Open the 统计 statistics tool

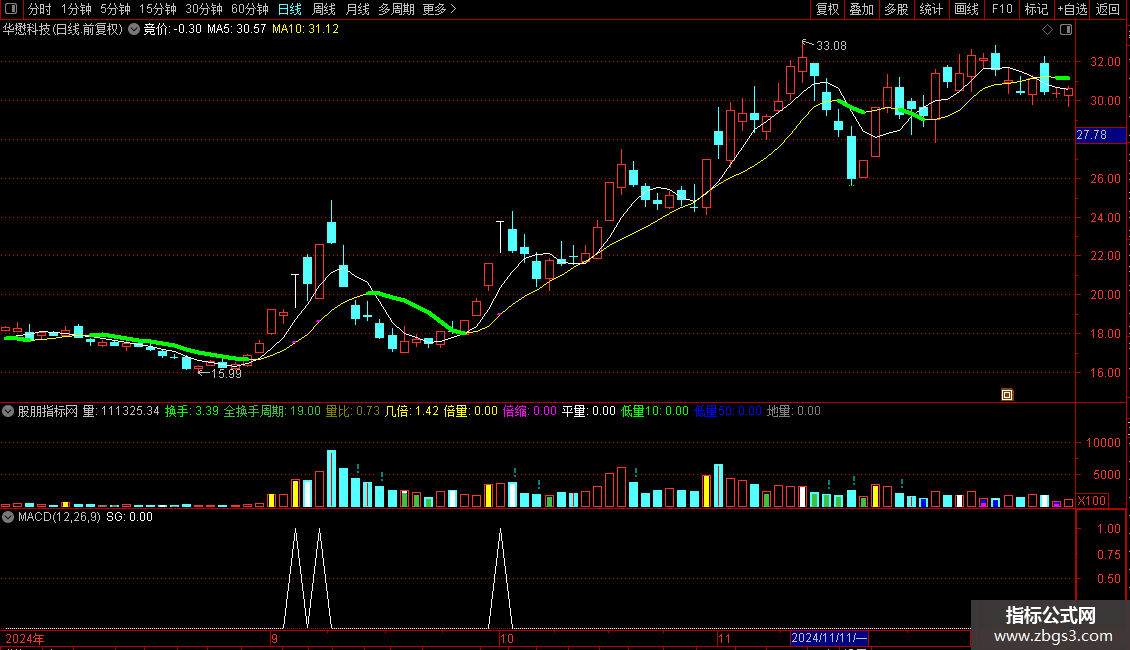[x=931, y=9]
